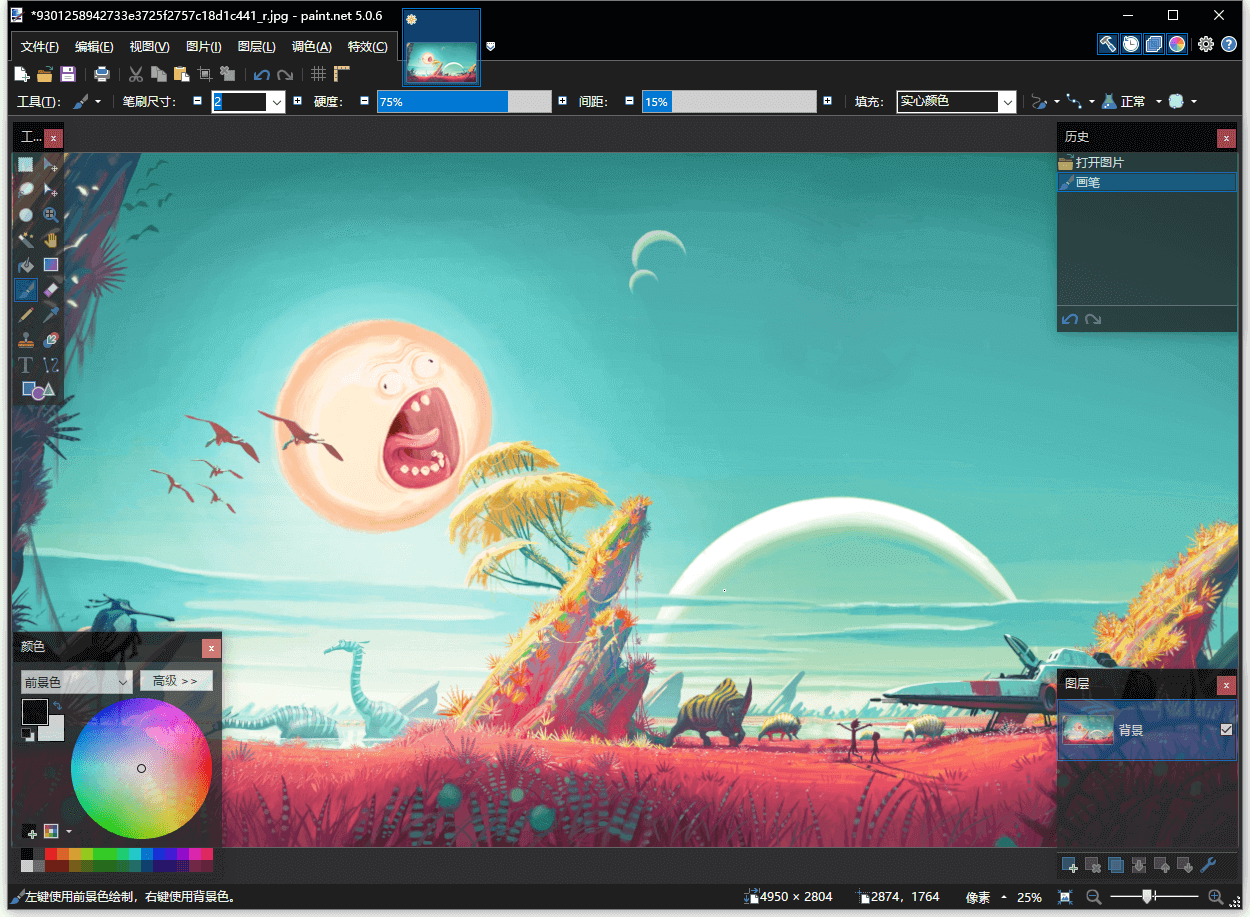Click the 高级 >> button
The height and width of the screenshot is (917, 1250).
click(176, 681)
